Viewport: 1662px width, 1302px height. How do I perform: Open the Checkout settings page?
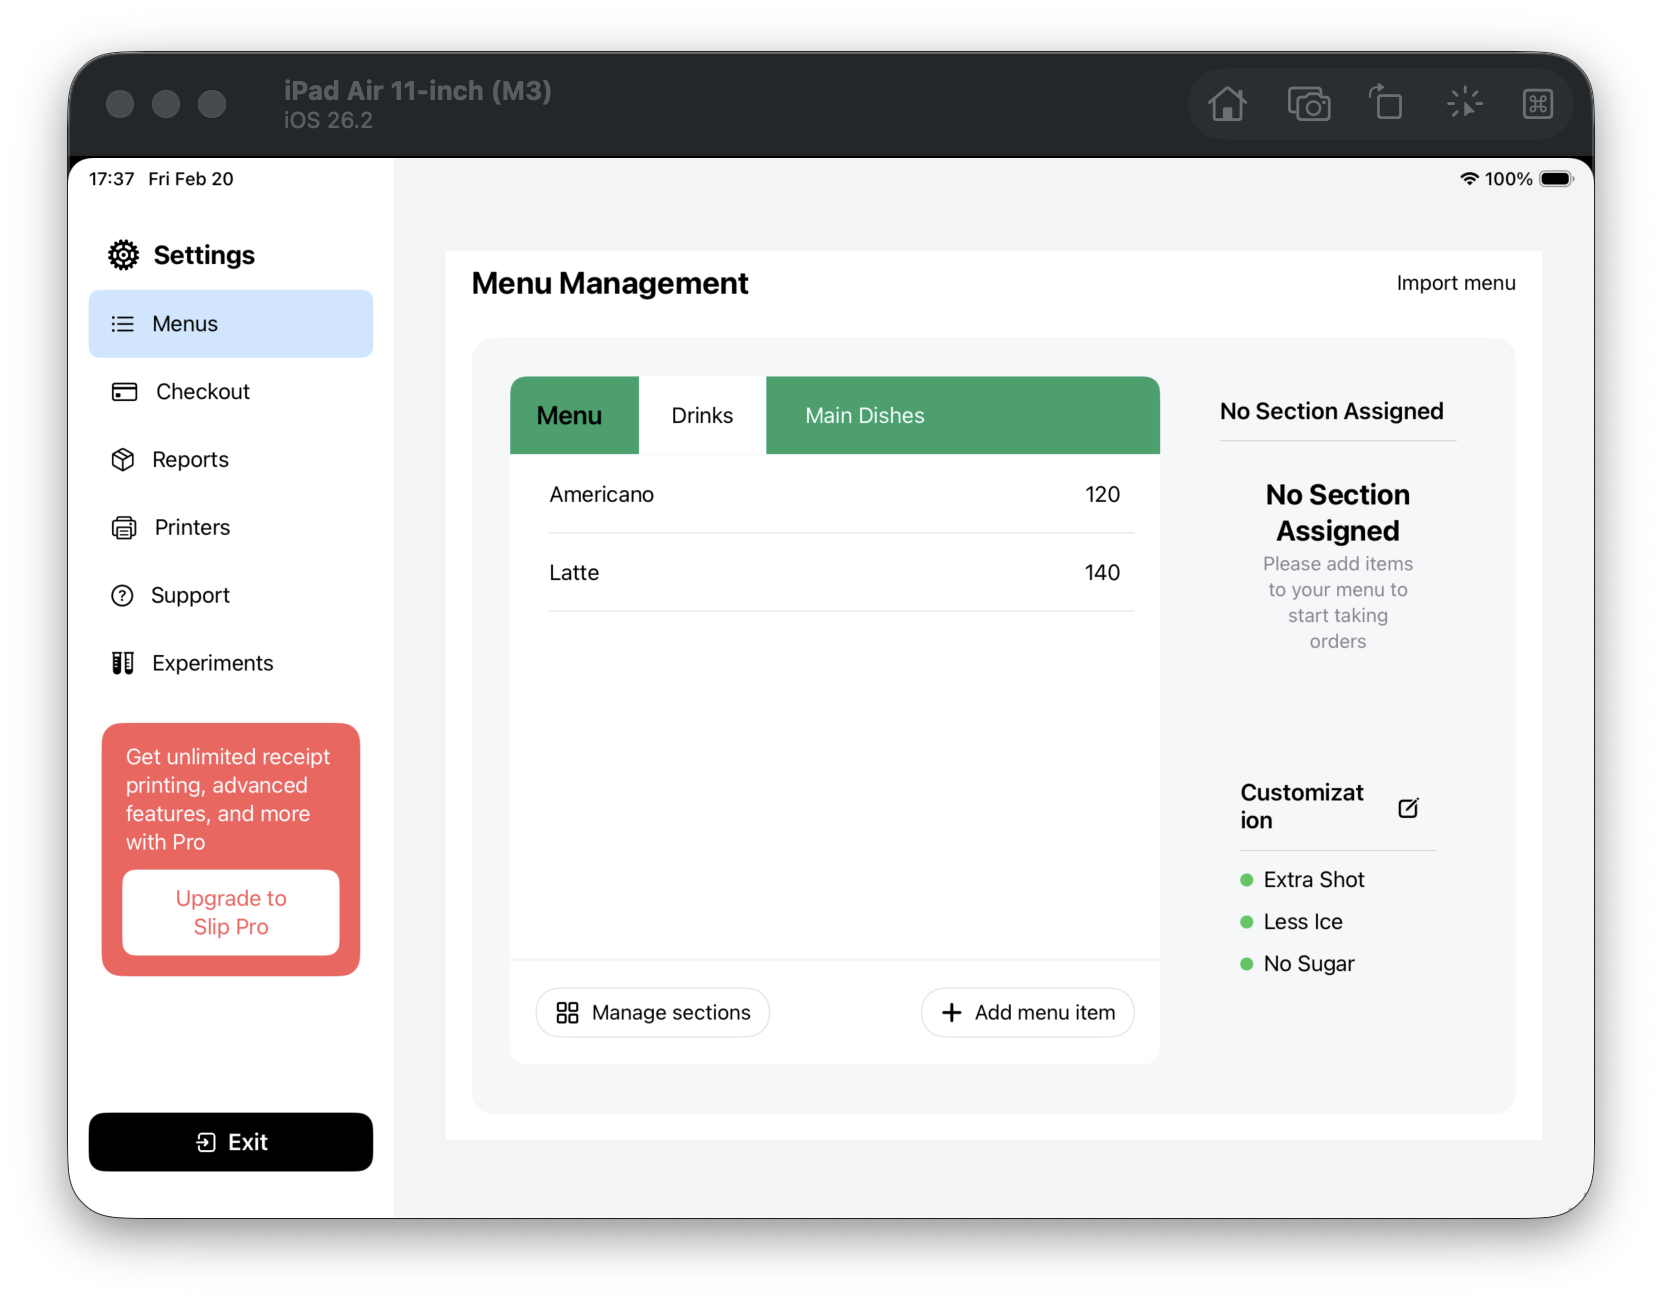point(202,392)
